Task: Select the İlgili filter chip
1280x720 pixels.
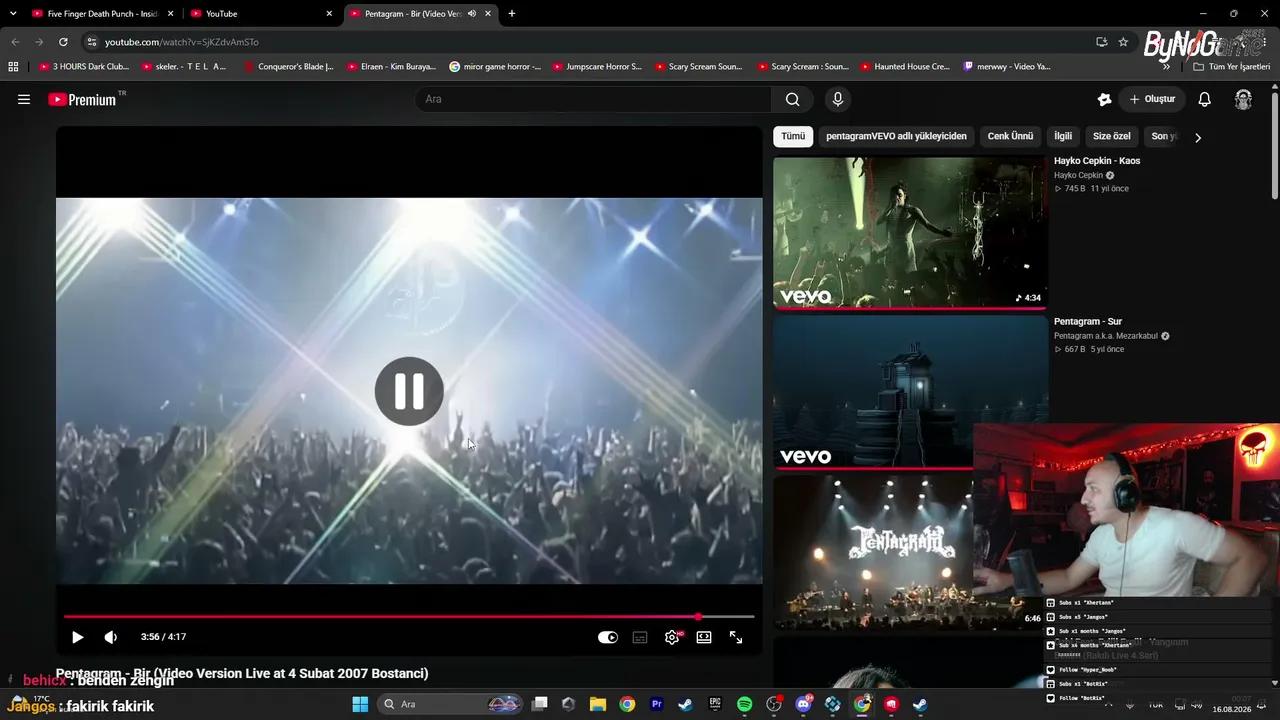Action: point(1063,136)
